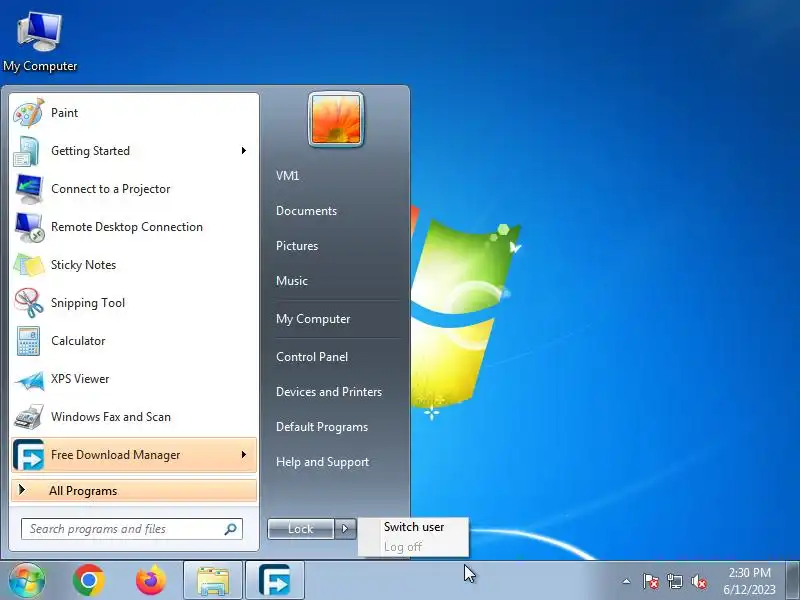The height and width of the screenshot is (600, 800).
Task: Open Documents
Action: 306,211
